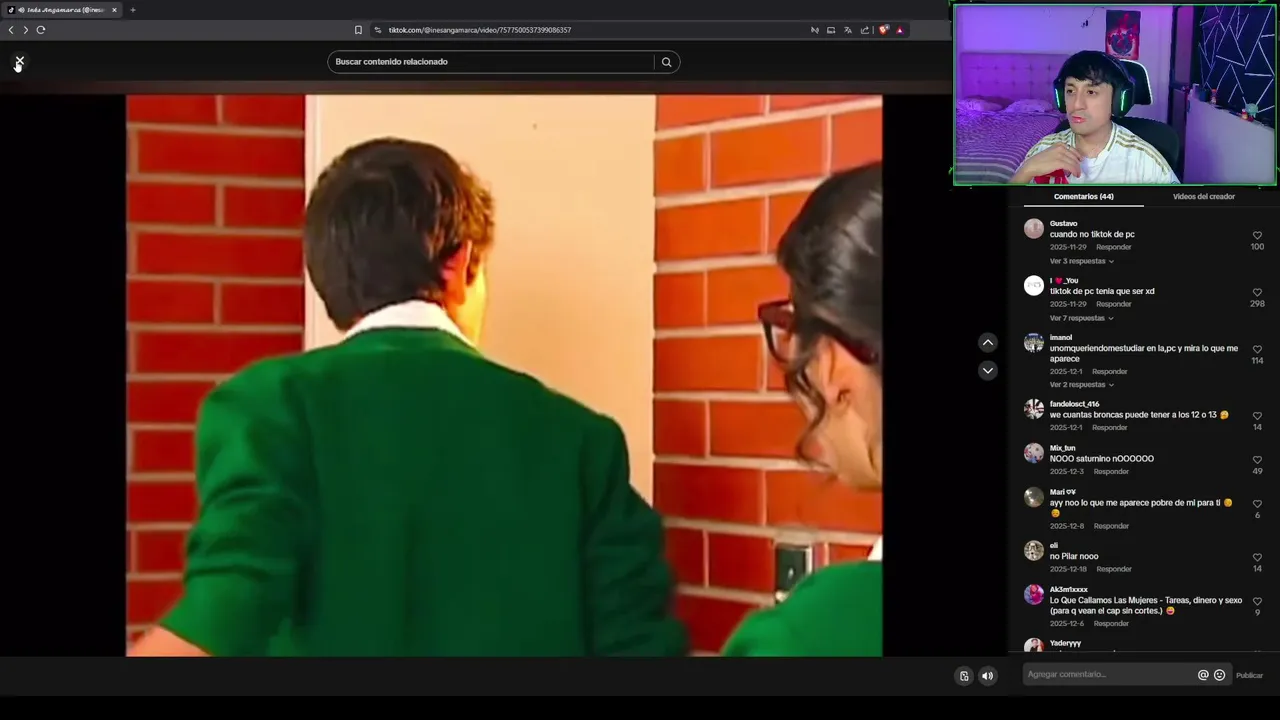Click the username 'Mix_tun' in comments
The image size is (1280, 720).
(1062, 448)
